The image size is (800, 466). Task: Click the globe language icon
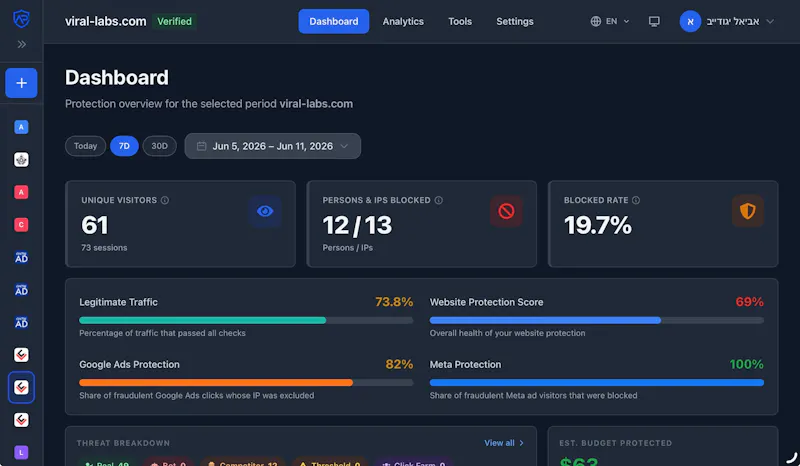(595, 21)
